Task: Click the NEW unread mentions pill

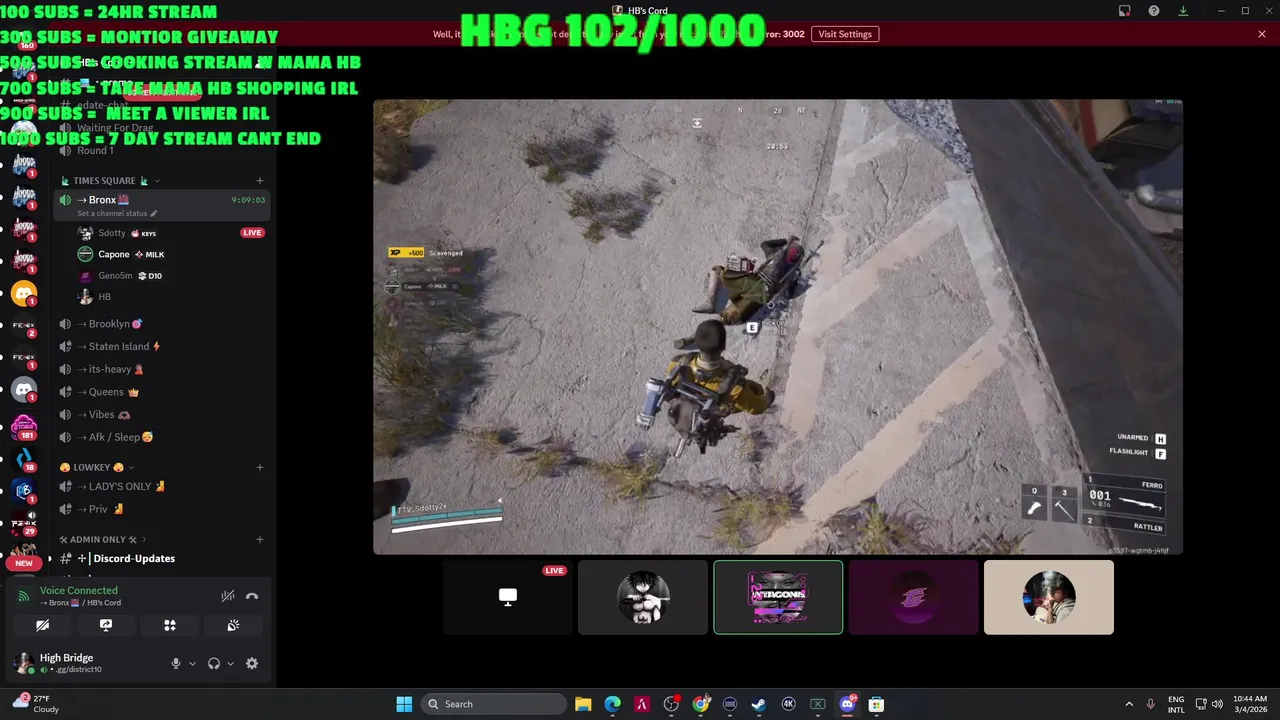Action: [x=24, y=563]
